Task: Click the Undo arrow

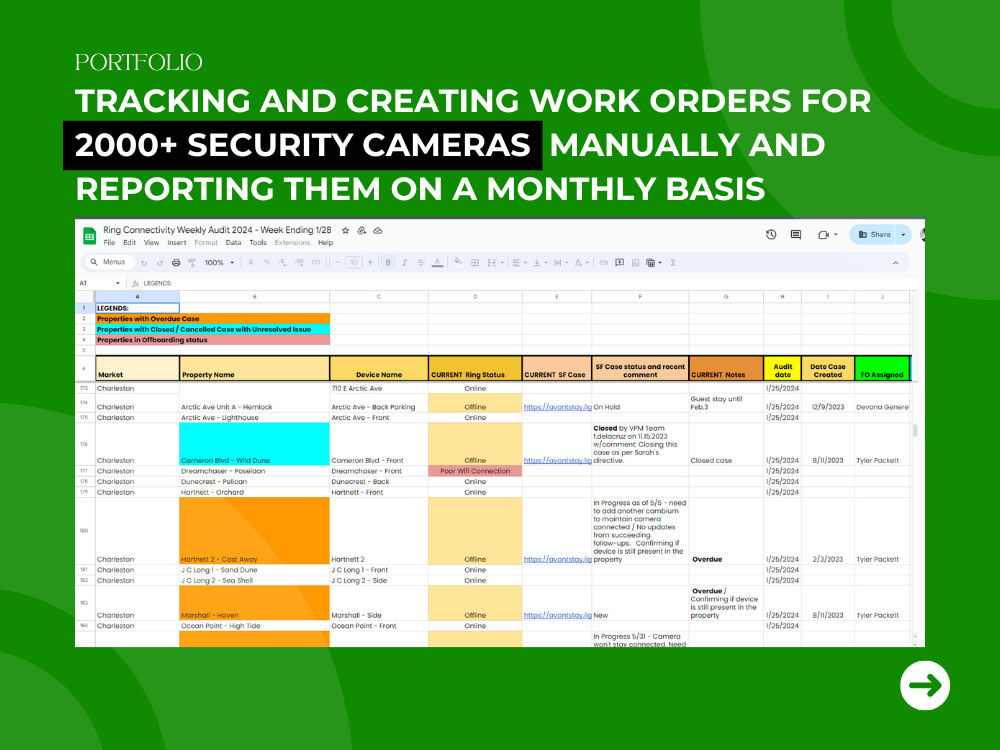Action: coord(144,263)
